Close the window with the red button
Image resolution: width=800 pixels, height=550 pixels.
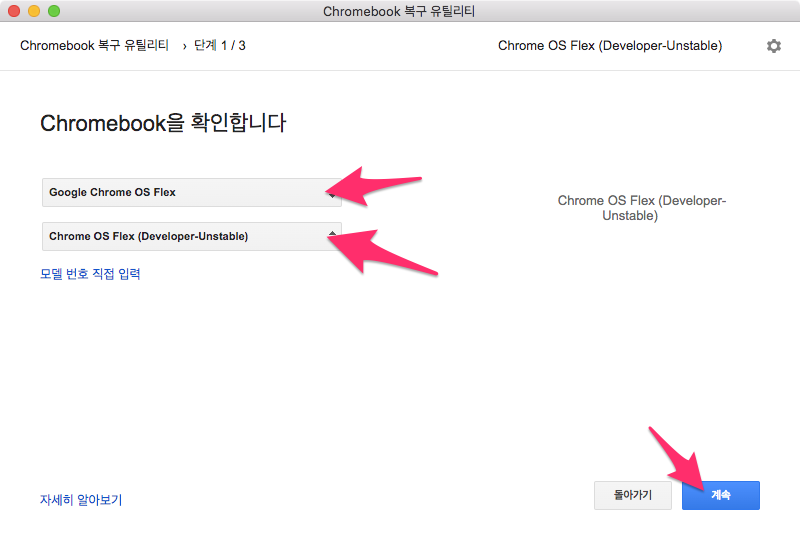point(14,11)
